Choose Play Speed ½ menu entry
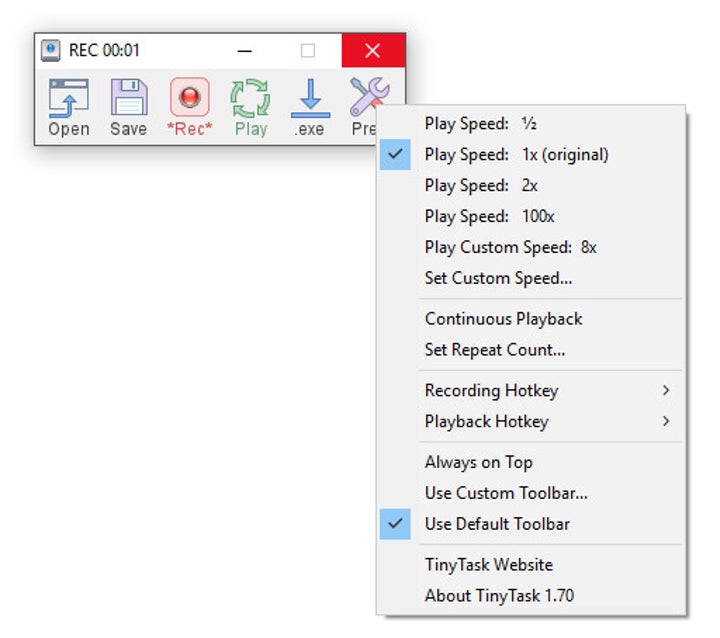This screenshot has height=638, width=720. pyautogui.click(x=480, y=124)
